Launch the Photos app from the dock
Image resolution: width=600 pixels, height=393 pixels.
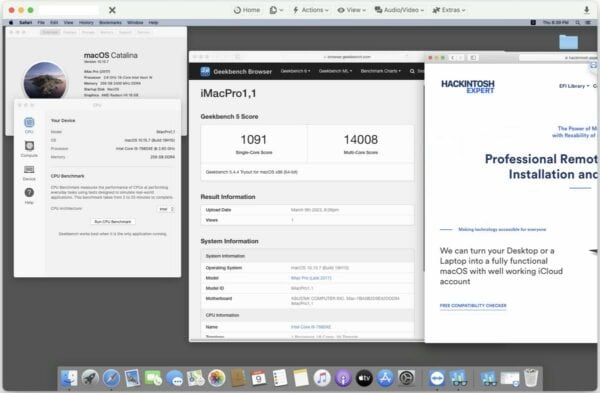pos(217,378)
